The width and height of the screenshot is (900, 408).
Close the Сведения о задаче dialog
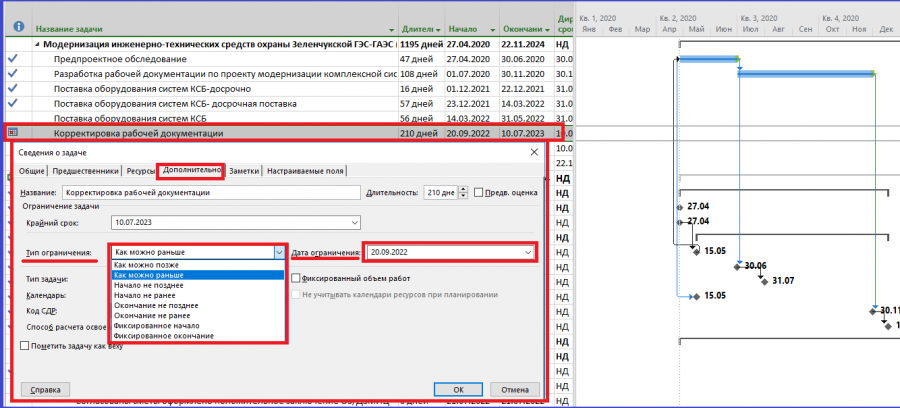tap(534, 152)
